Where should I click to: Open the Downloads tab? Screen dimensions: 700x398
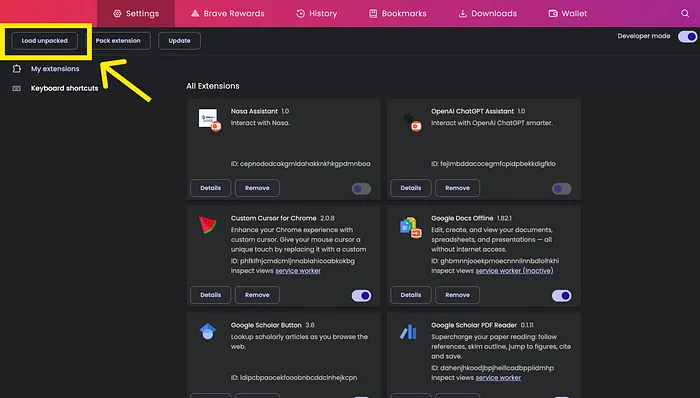tap(488, 13)
